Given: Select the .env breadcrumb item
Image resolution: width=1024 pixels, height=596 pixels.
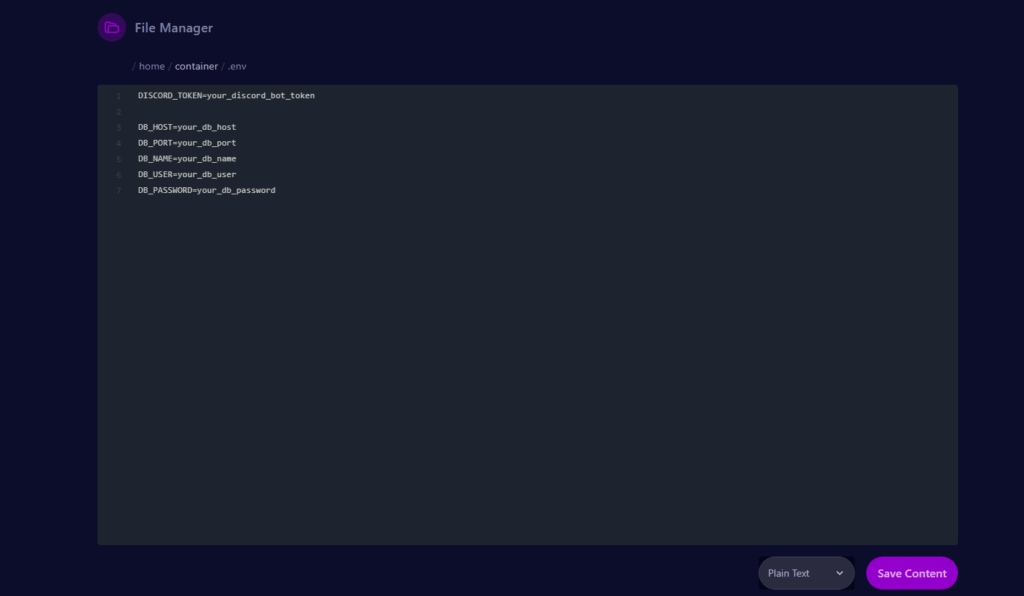Looking at the screenshot, I should [237, 66].
